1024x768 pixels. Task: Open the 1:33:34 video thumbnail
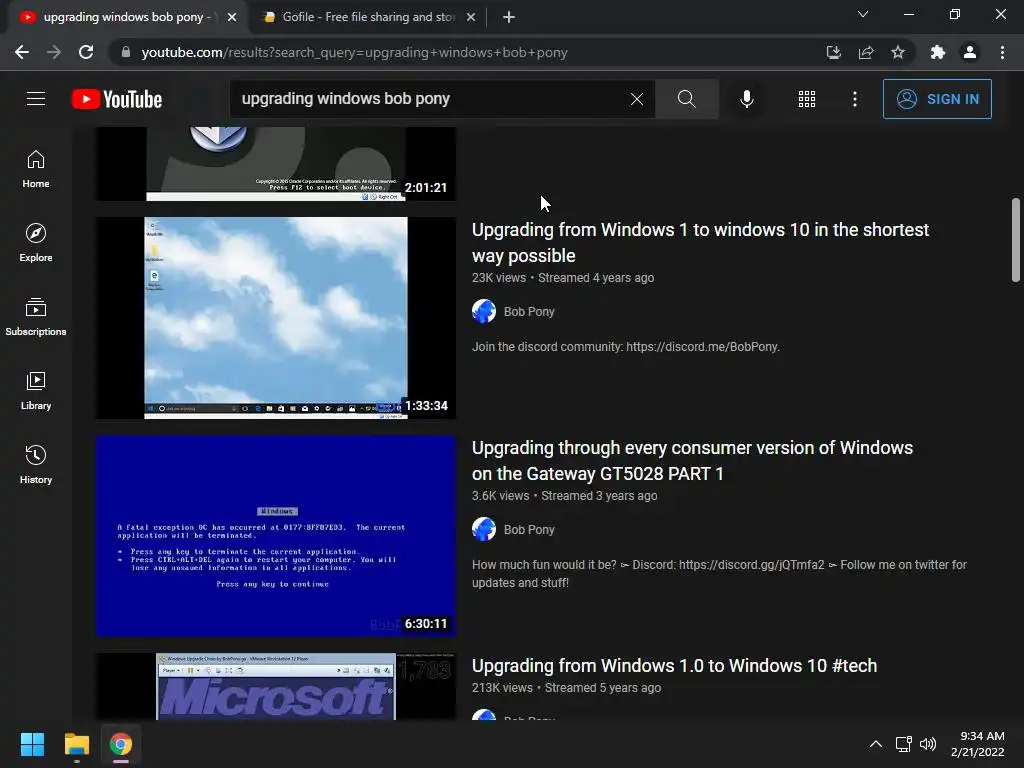tap(276, 318)
